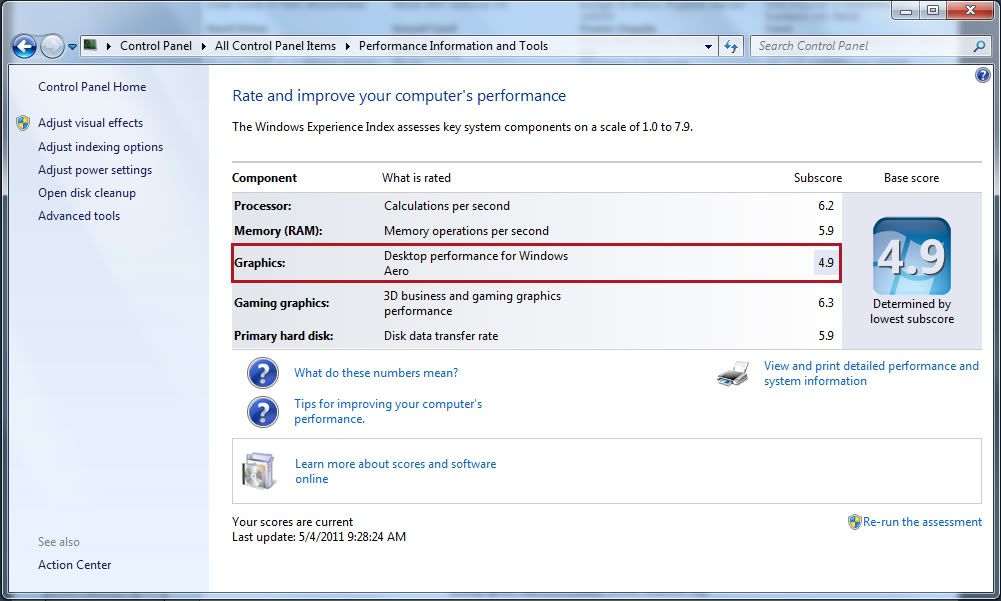The height and width of the screenshot is (601, 1001).
Task: Open the address bar history dropdown
Action: 708,47
